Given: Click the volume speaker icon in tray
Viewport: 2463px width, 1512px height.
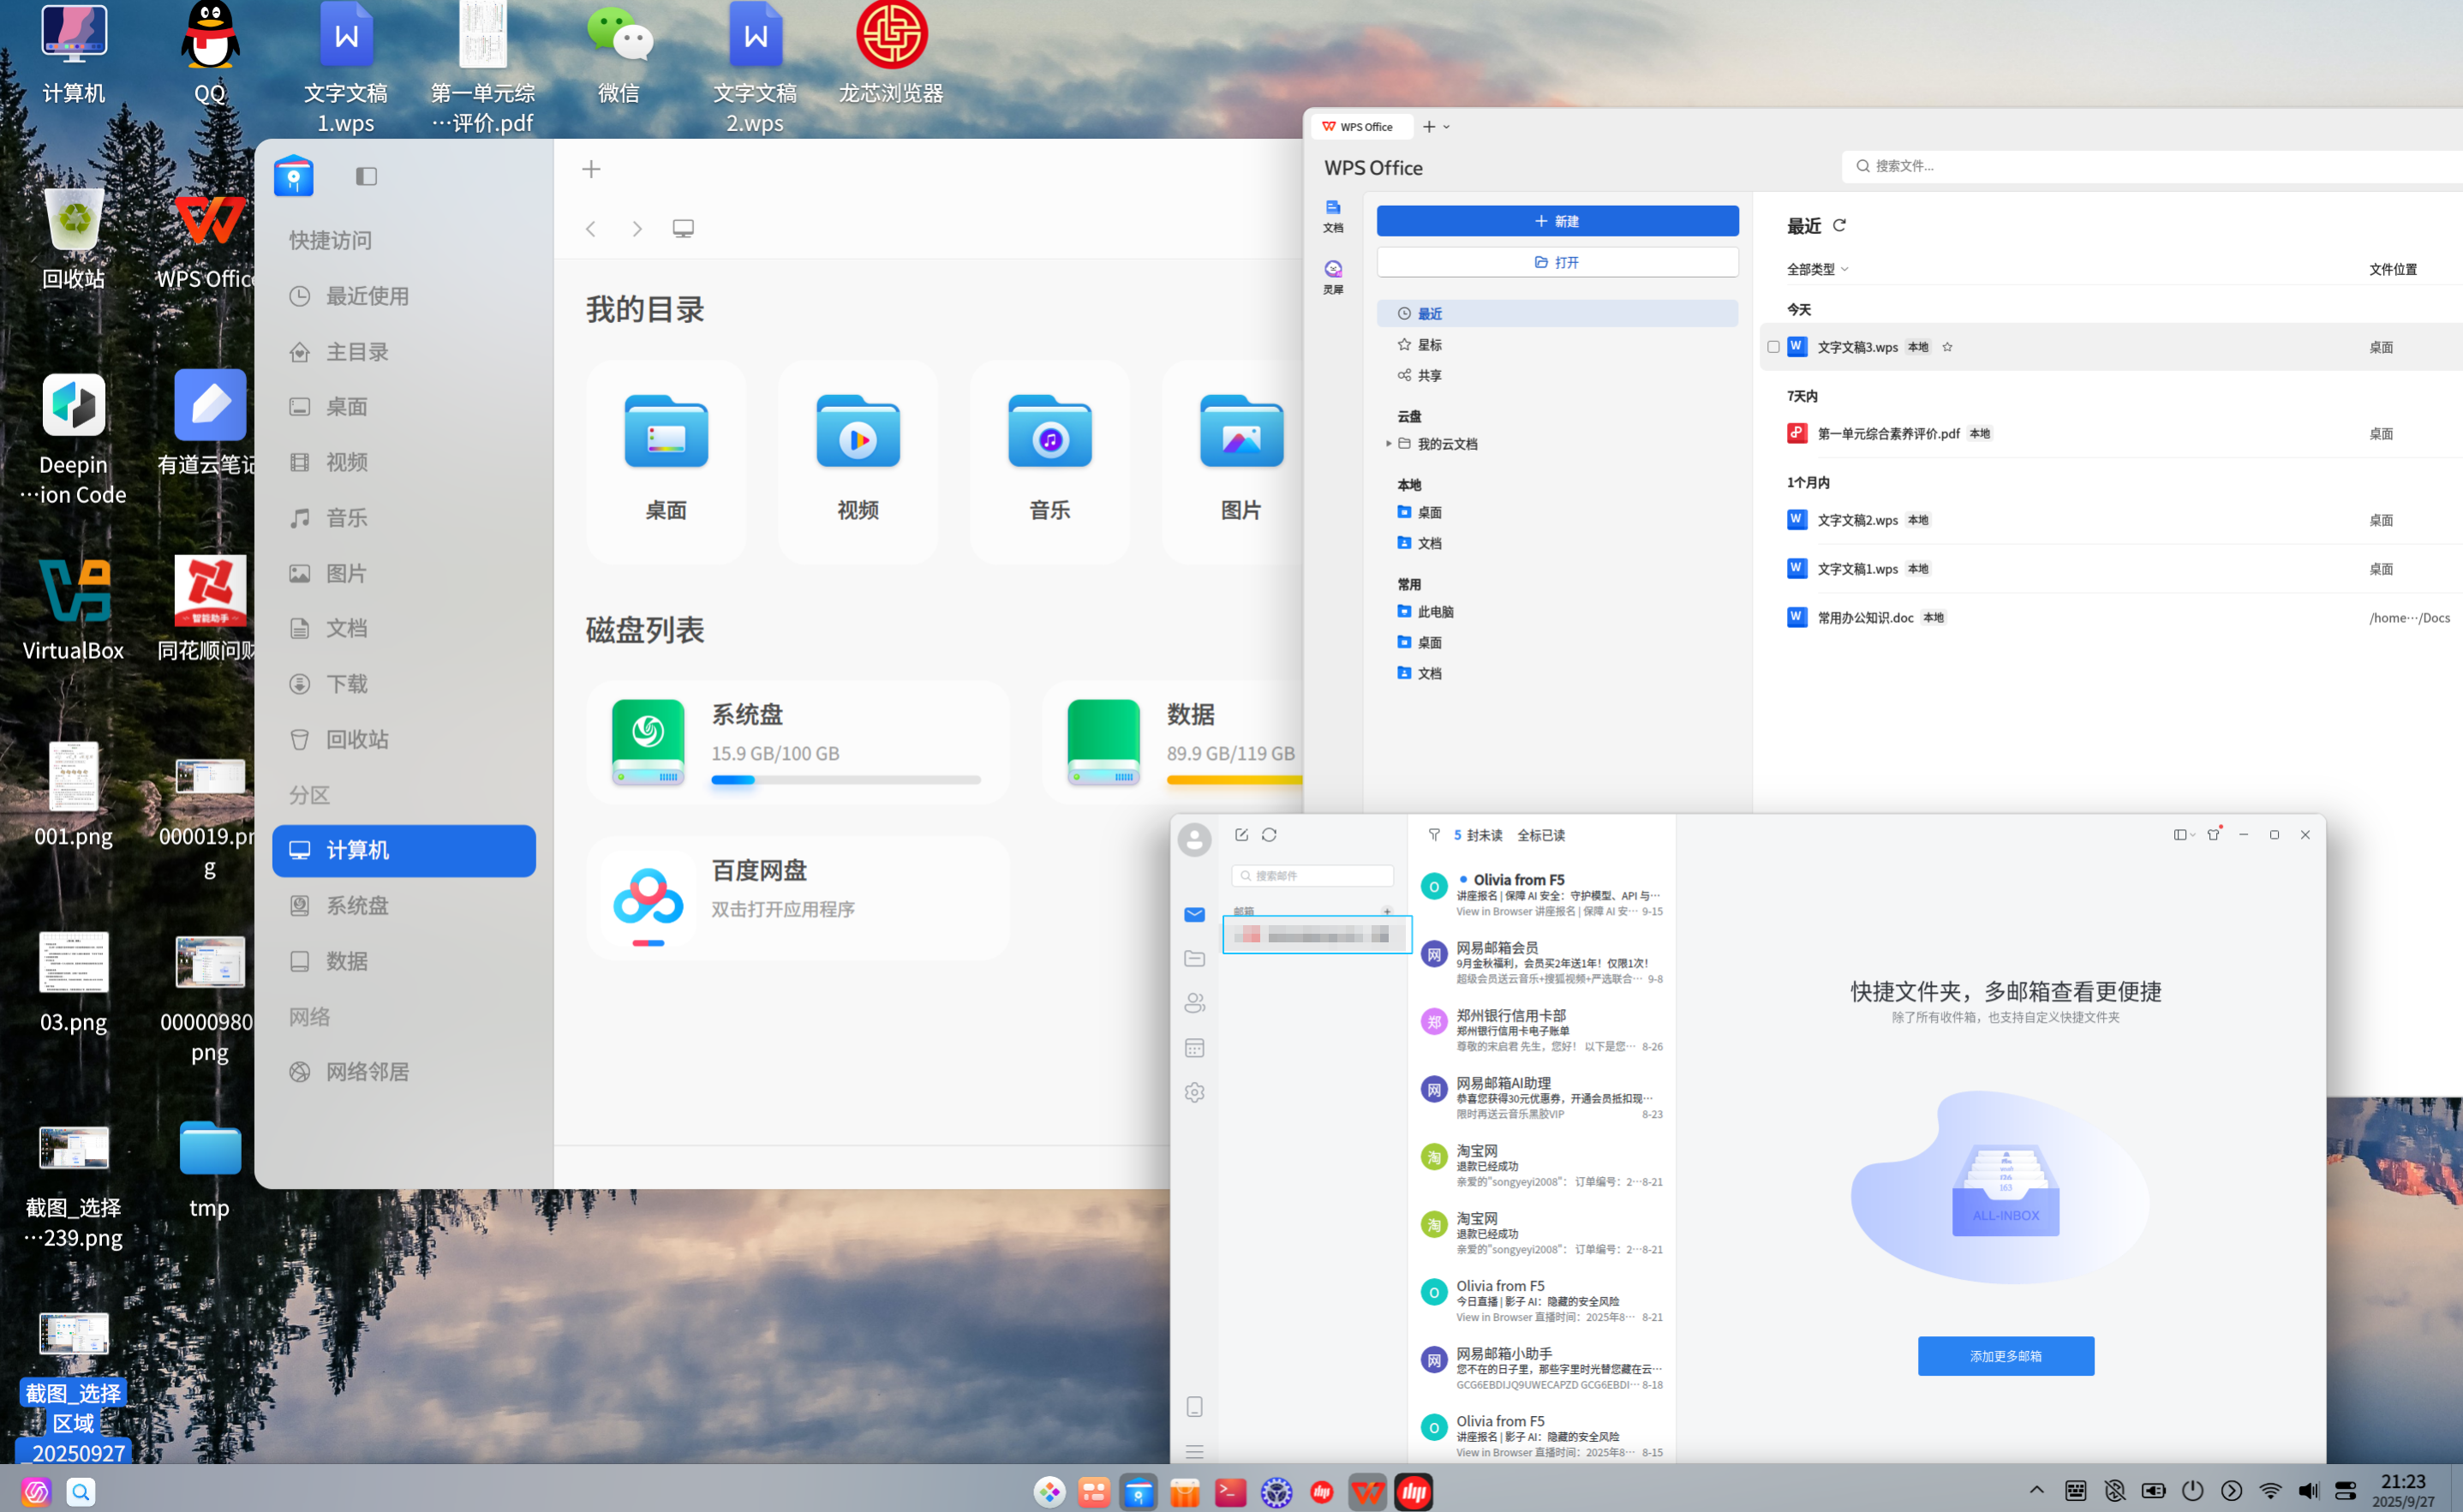Looking at the screenshot, I should (2308, 1491).
